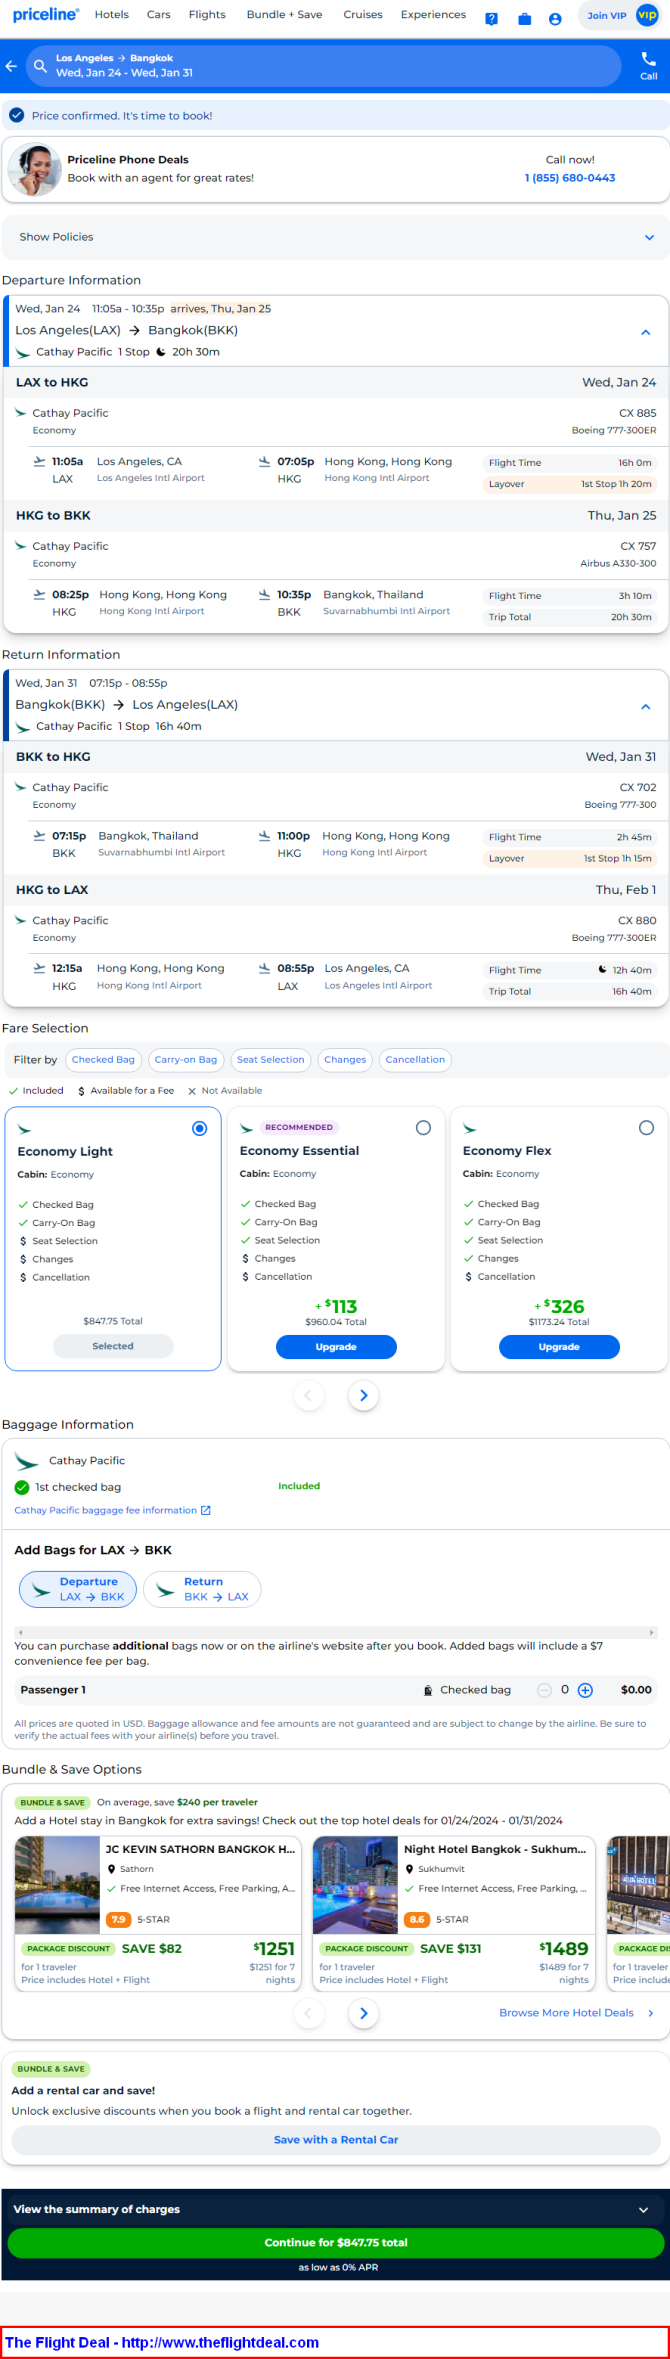
Task: Toggle the Seat Selection filter
Action: click(x=271, y=1060)
